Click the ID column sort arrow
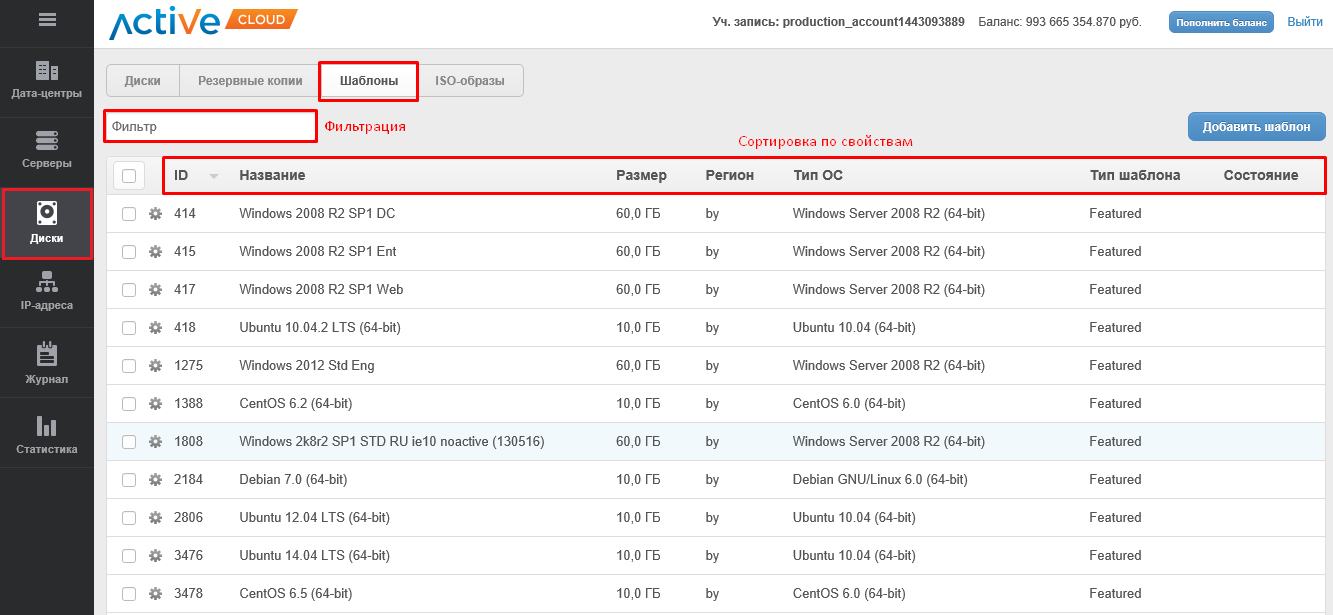 click(x=214, y=177)
